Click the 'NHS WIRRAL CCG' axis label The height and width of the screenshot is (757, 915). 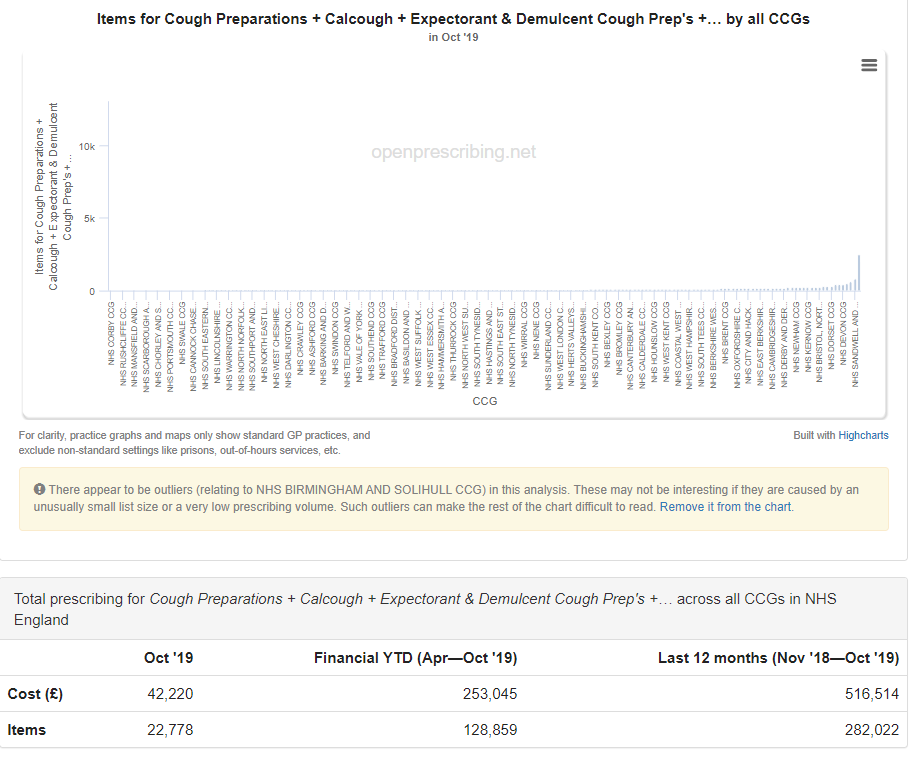point(524,334)
